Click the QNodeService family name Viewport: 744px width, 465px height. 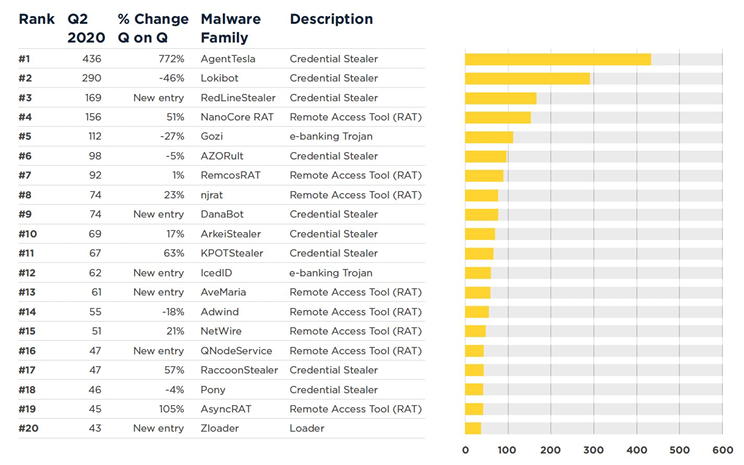236,351
